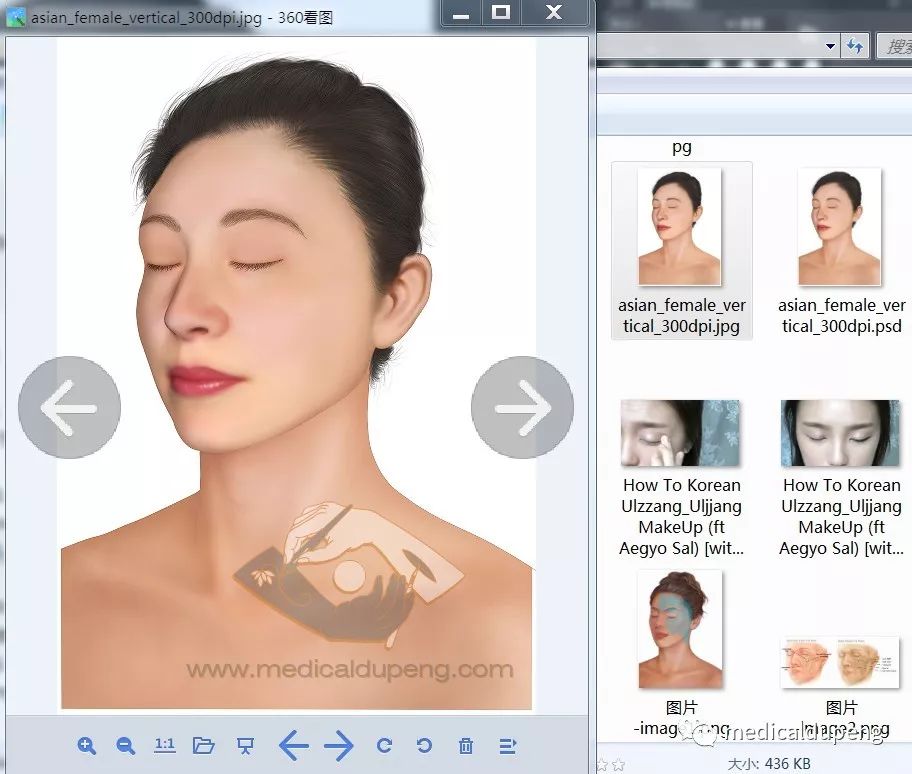Viewport: 912px width, 774px height.
Task: Rotate the image clockwise
Action: (x=383, y=745)
